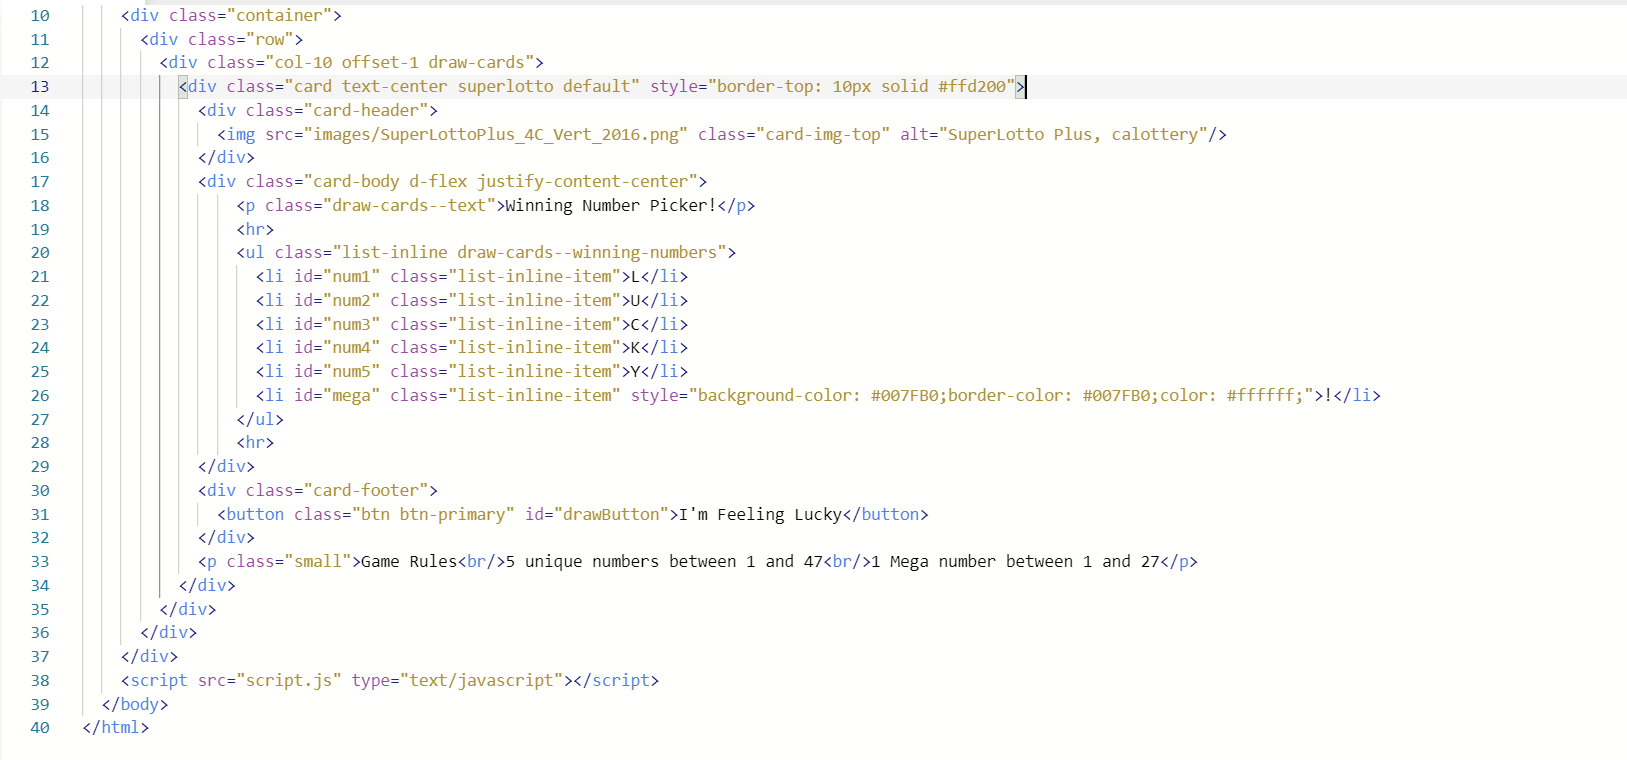Click the closing ul tag on line 27
The image size is (1627, 760).
(x=260, y=419)
